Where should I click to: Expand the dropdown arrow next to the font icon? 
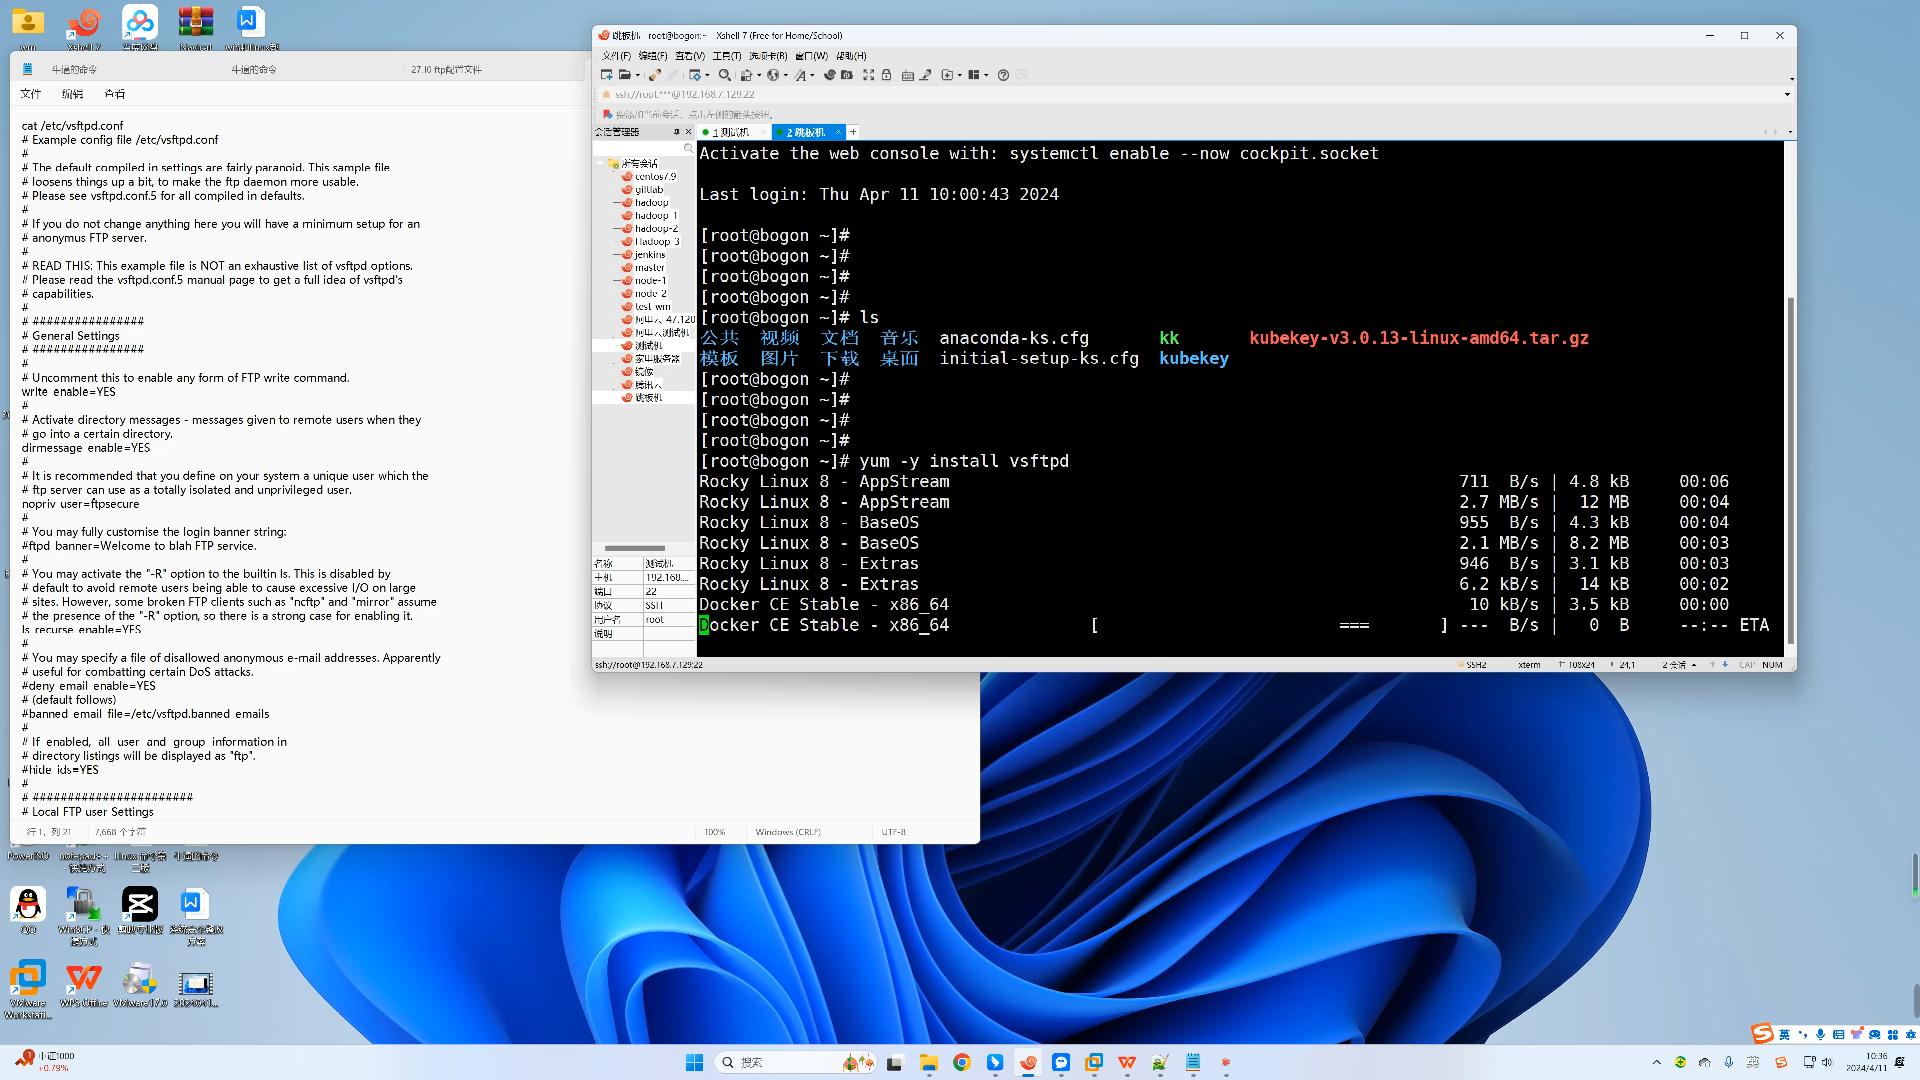point(812,75)
